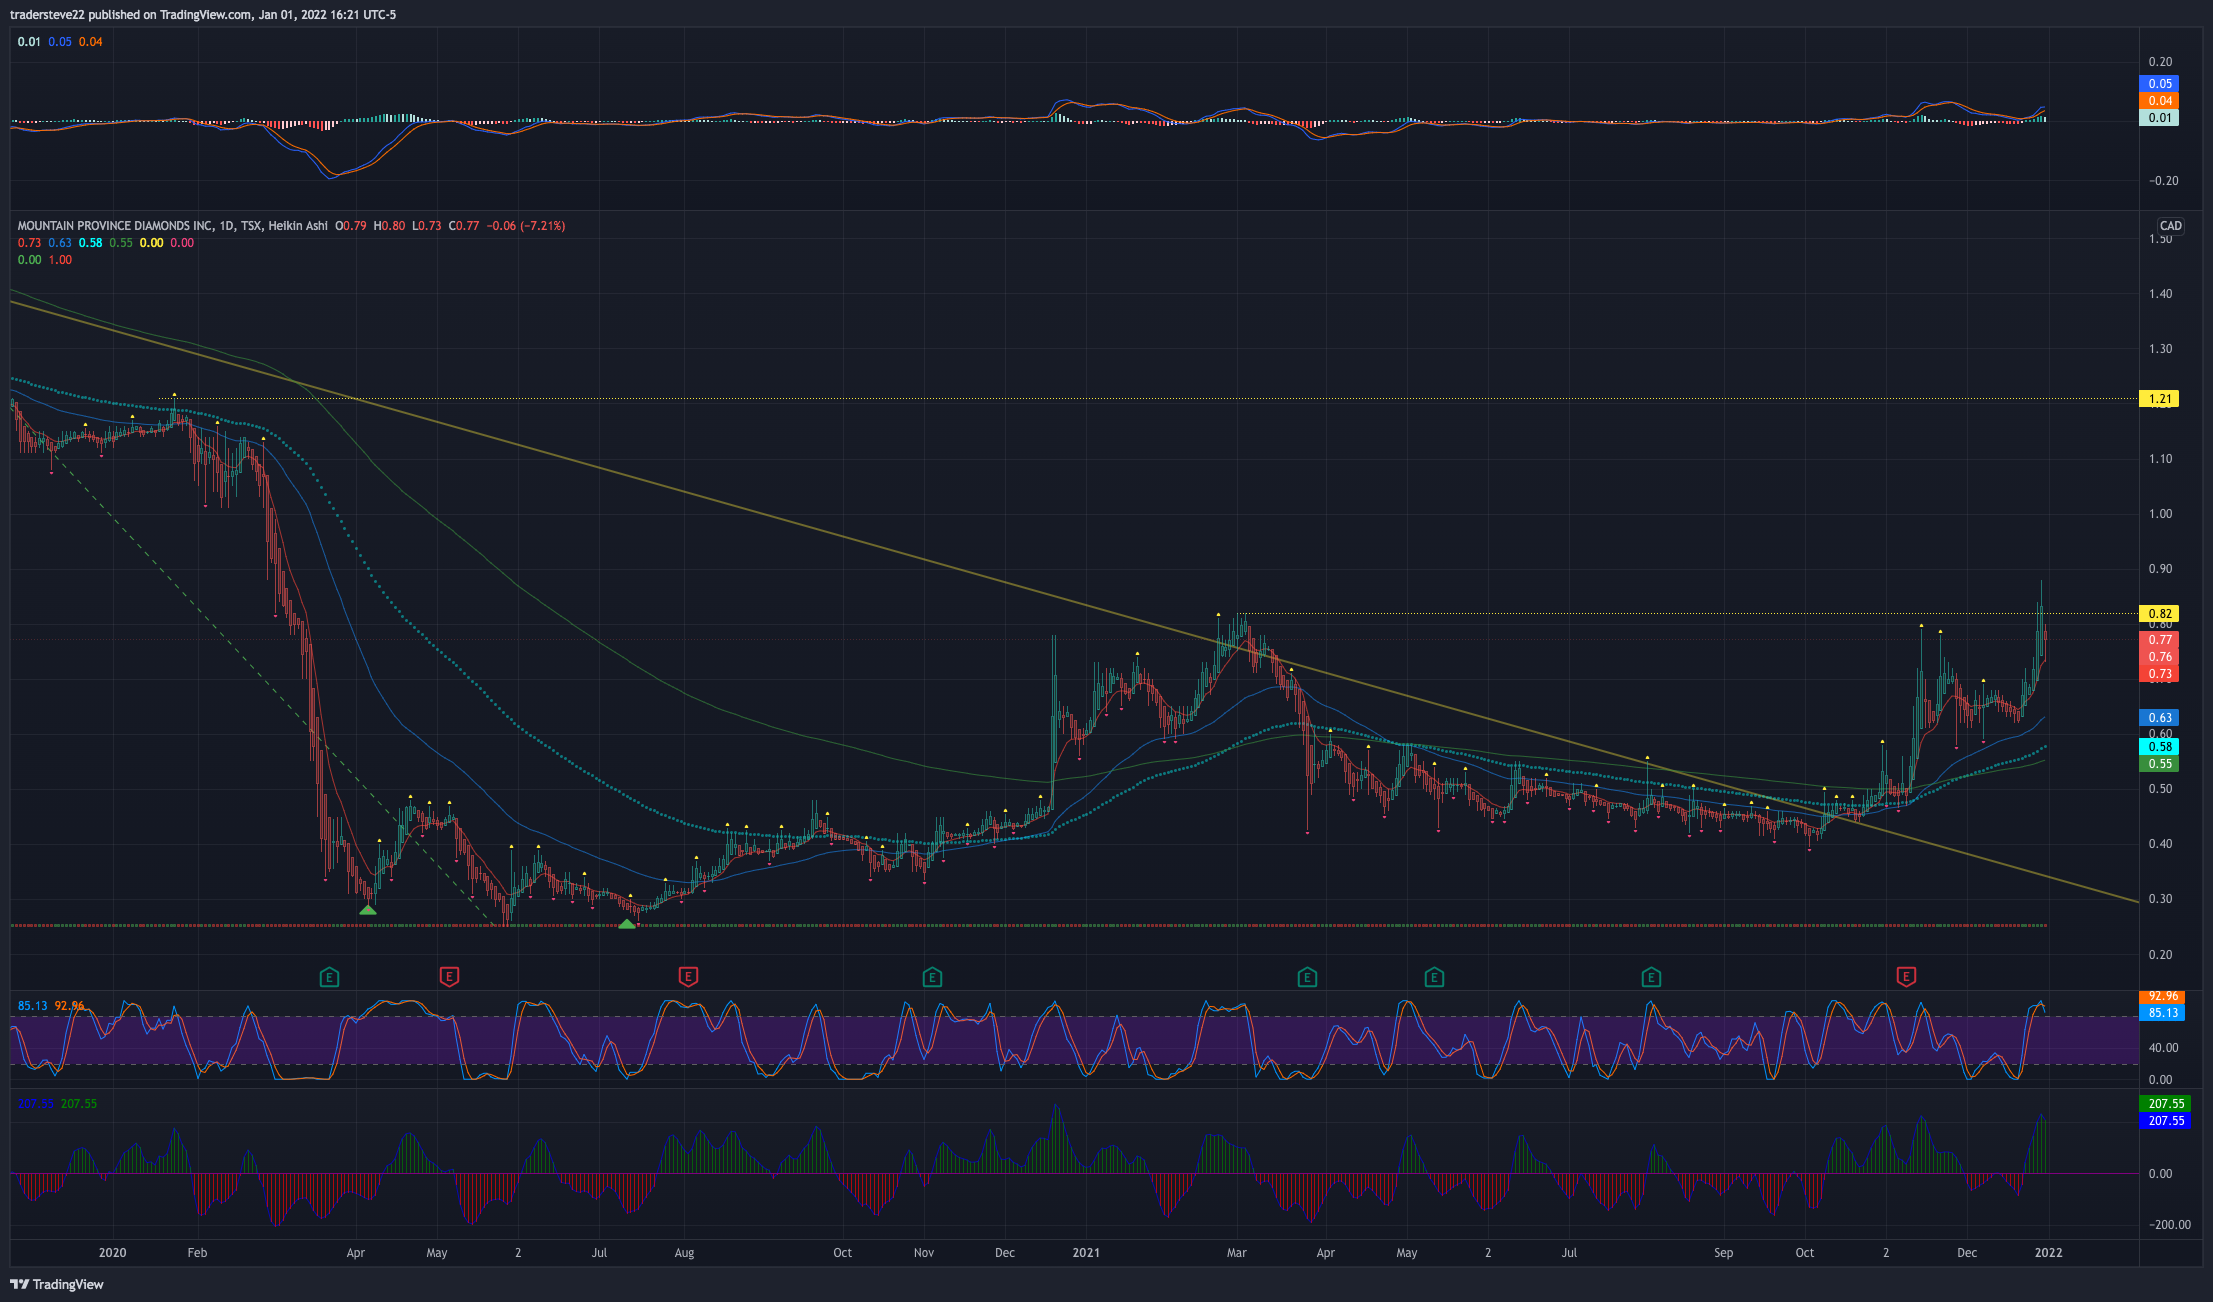Click the green earnings marker at November 2020
2213x1302 pixels.
pyautogui.click(x=932, y=977)
